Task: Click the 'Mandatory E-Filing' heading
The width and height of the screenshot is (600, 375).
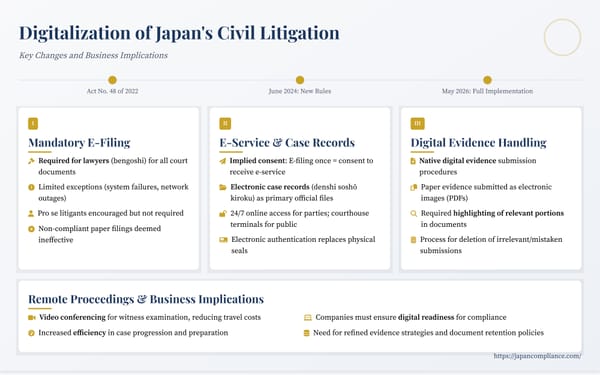Action: pyautogui.click(x=79, y=143)
